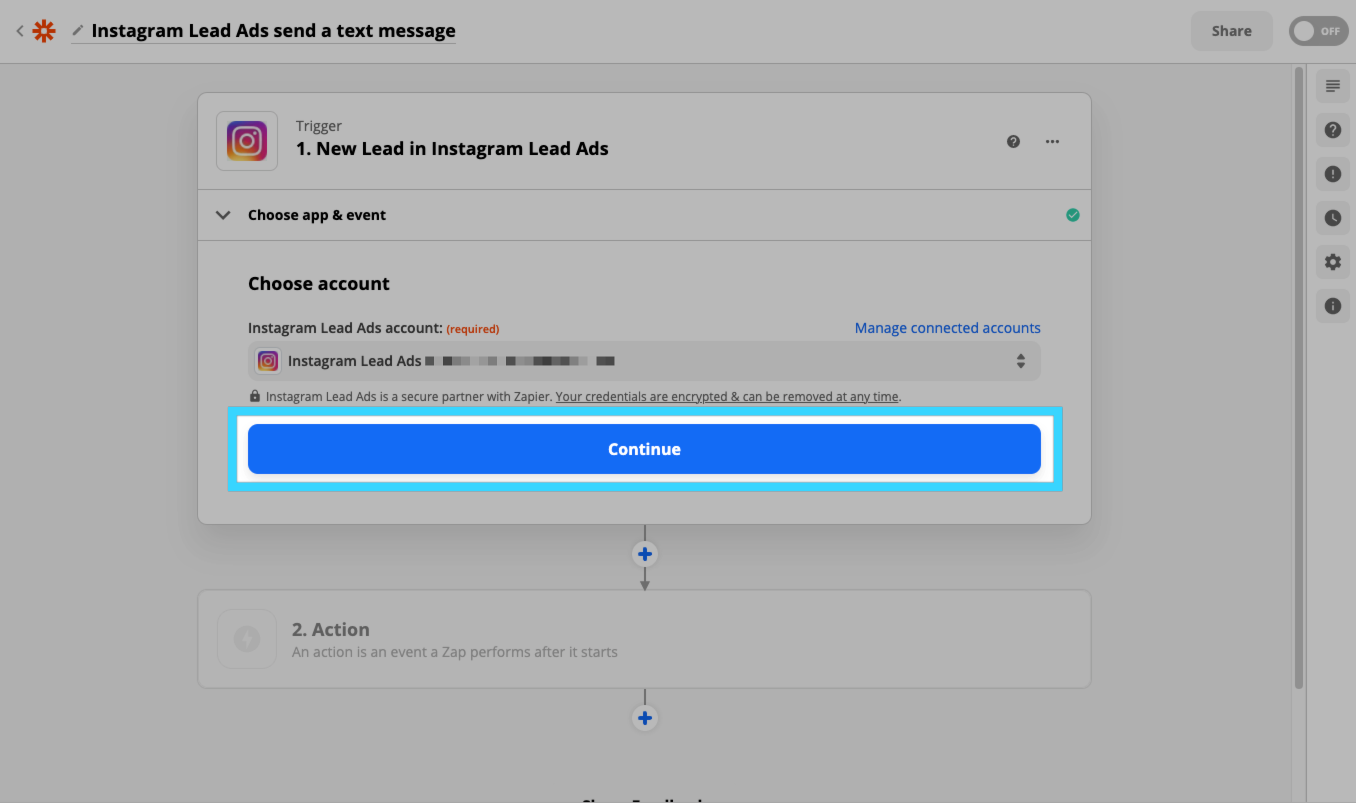Open the Instagram Lead Ads account dropdown
The width and height of the screenshot is (1356, 803).
pos(644,361)
